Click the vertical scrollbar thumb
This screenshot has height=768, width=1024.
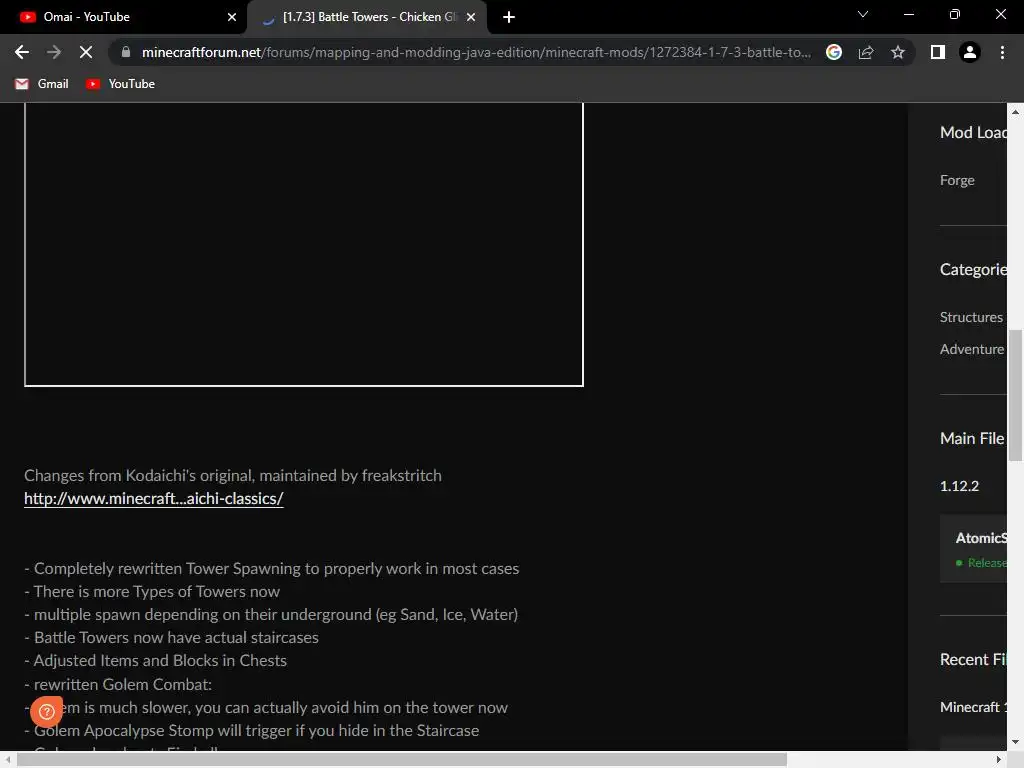(x=1015, y=395)
